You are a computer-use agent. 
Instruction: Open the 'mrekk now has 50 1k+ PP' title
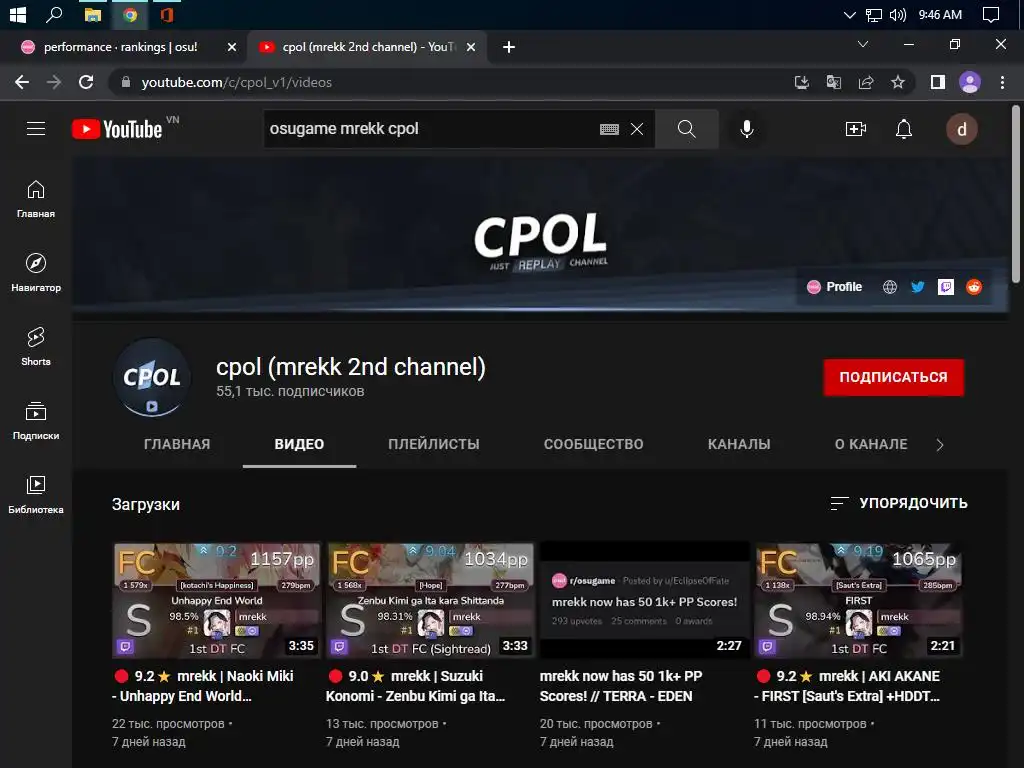pos(621,686)
